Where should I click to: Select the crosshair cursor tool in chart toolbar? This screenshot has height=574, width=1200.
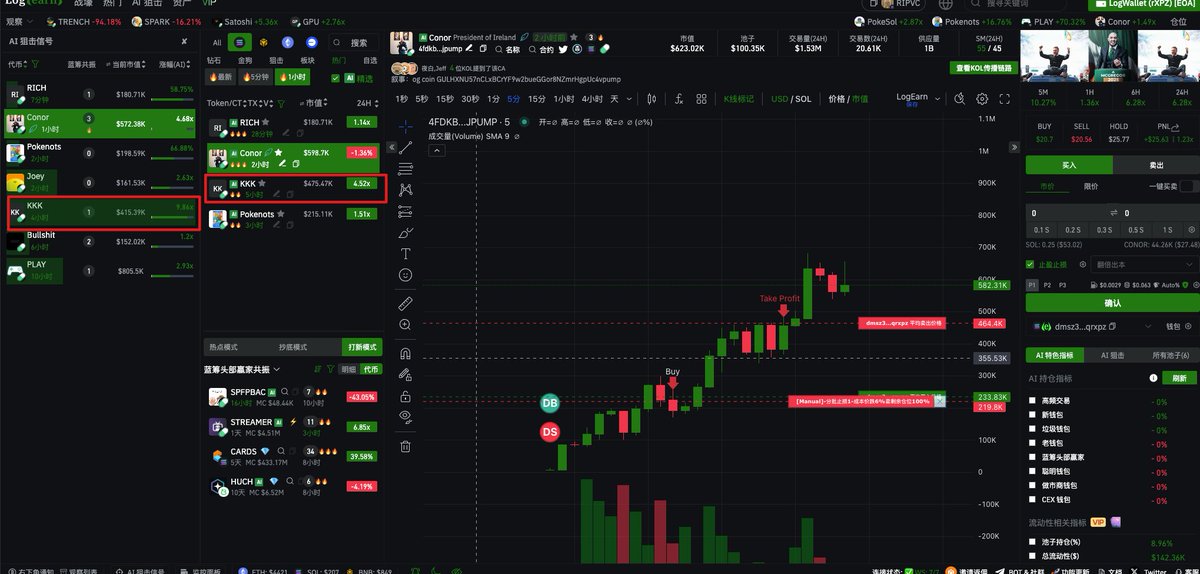pos(405,126)
